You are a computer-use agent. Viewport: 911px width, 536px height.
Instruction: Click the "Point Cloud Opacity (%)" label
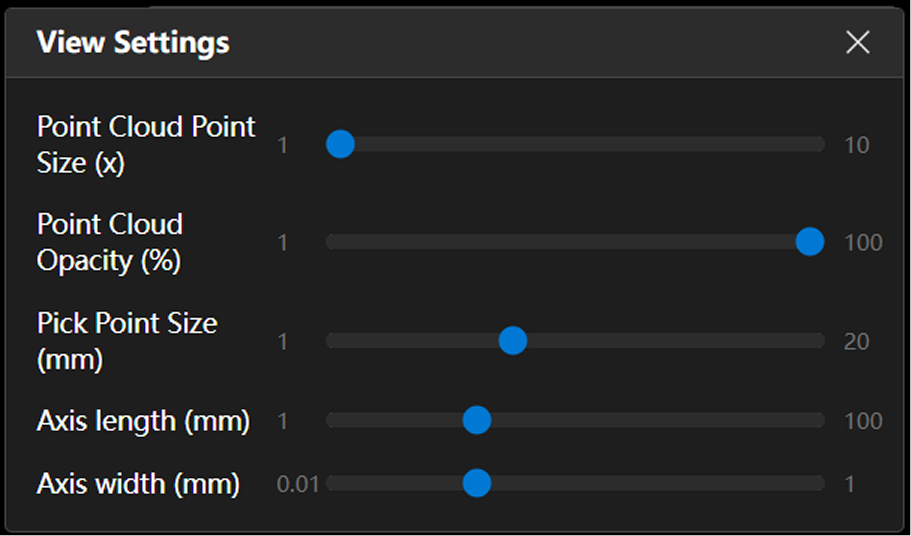tap(110, 242)
